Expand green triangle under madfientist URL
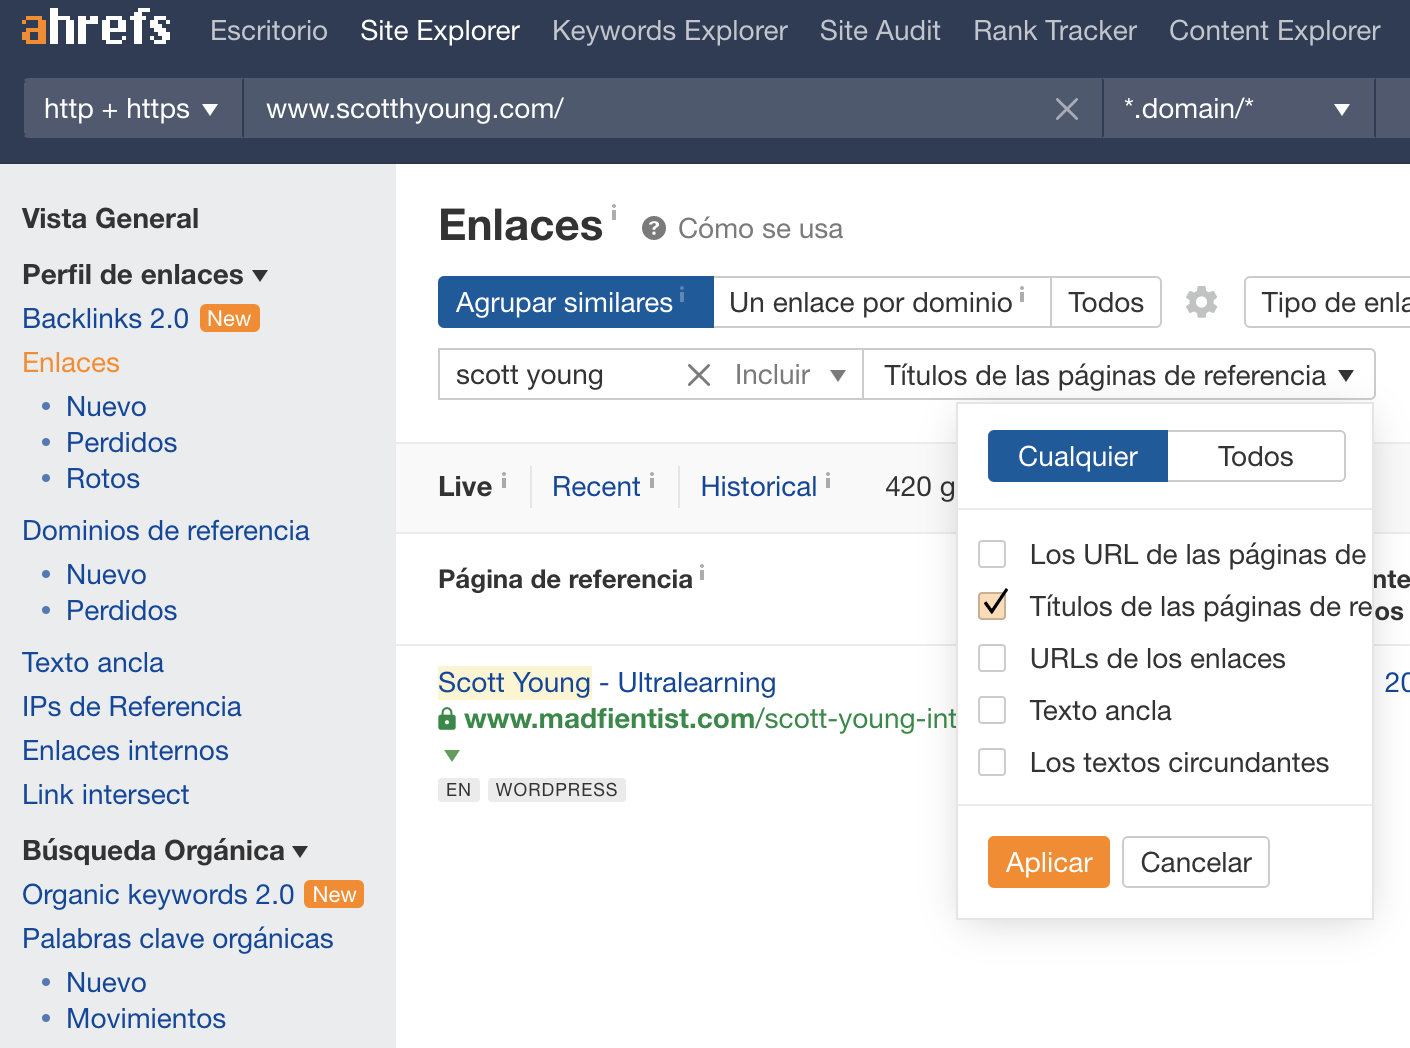This screenshot has width=1410, height=1048. (452, 755)
